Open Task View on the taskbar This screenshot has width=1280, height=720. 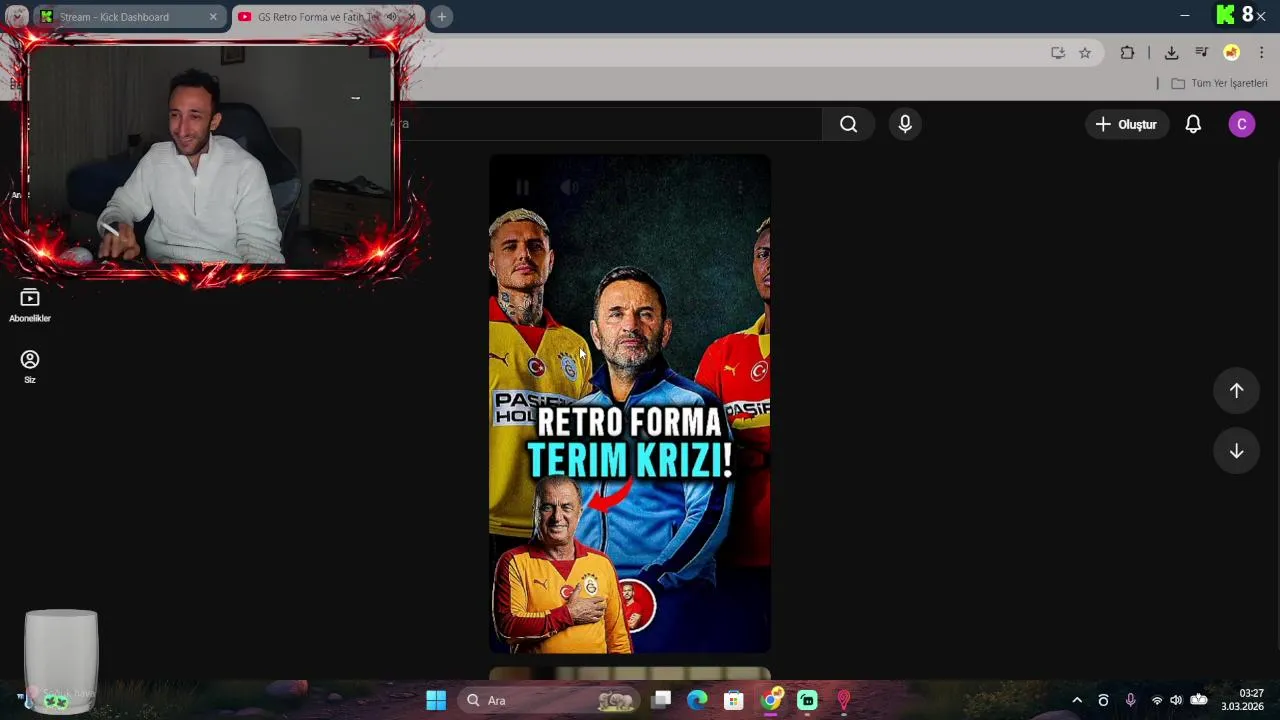click(x=661, y=700)
